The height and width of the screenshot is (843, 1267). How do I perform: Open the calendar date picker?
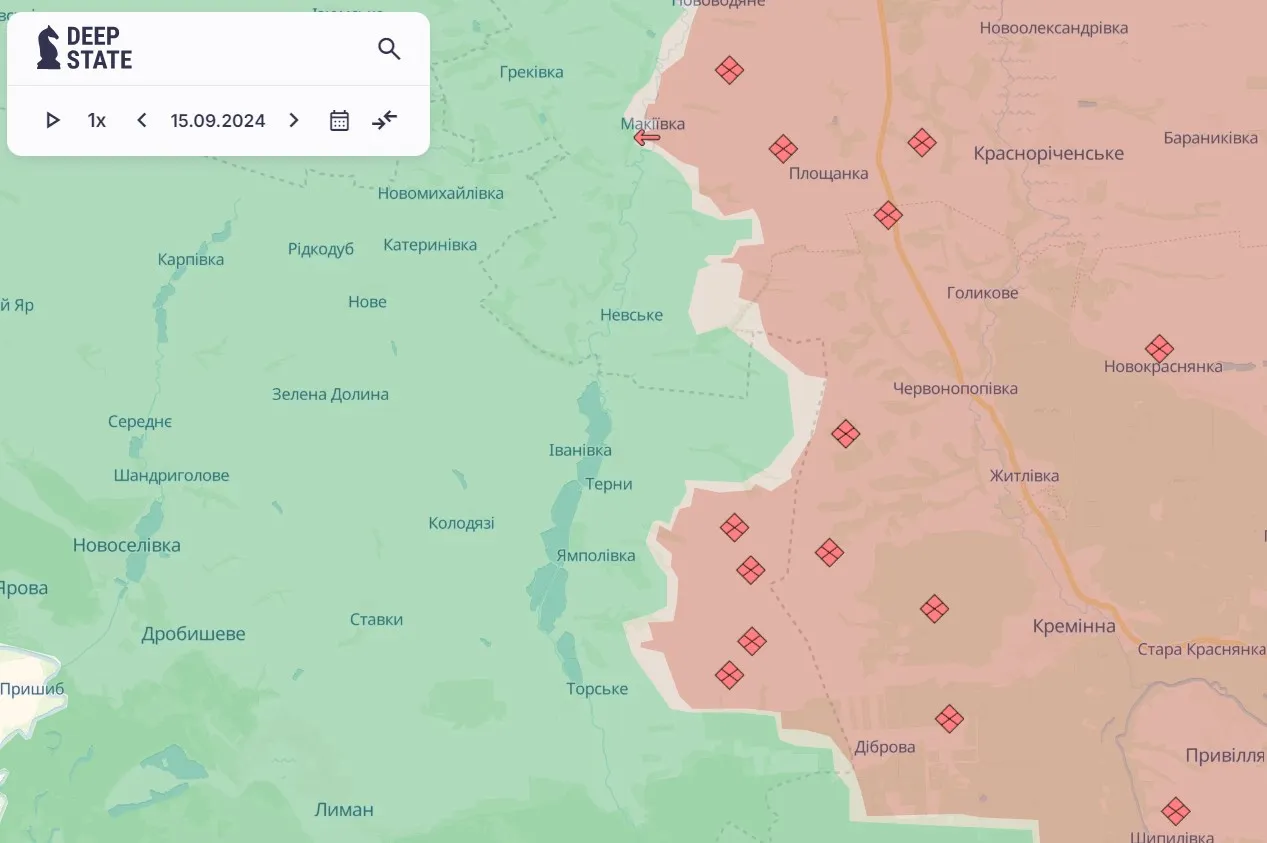pos(339,121)
